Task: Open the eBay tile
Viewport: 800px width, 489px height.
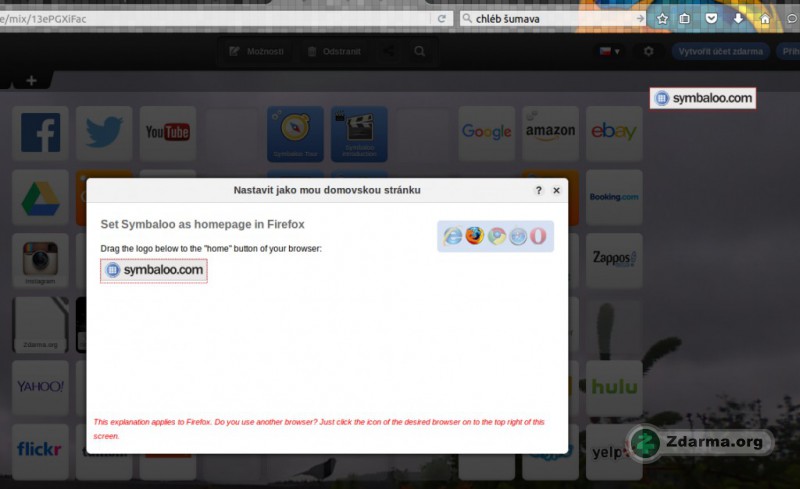Action: coord(614,134)
